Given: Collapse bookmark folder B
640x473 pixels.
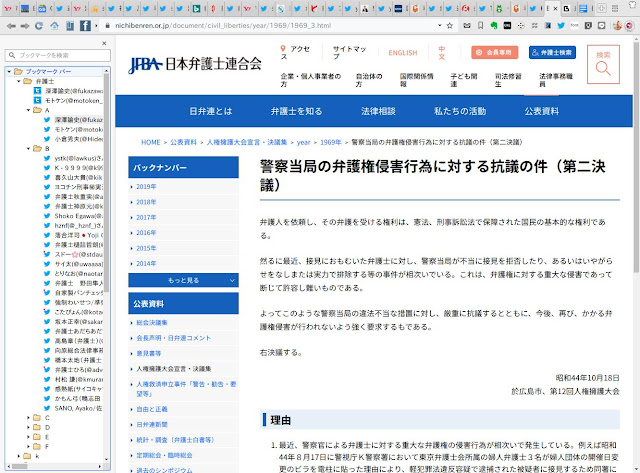Looking at the screenshot, I should point(28,149).
